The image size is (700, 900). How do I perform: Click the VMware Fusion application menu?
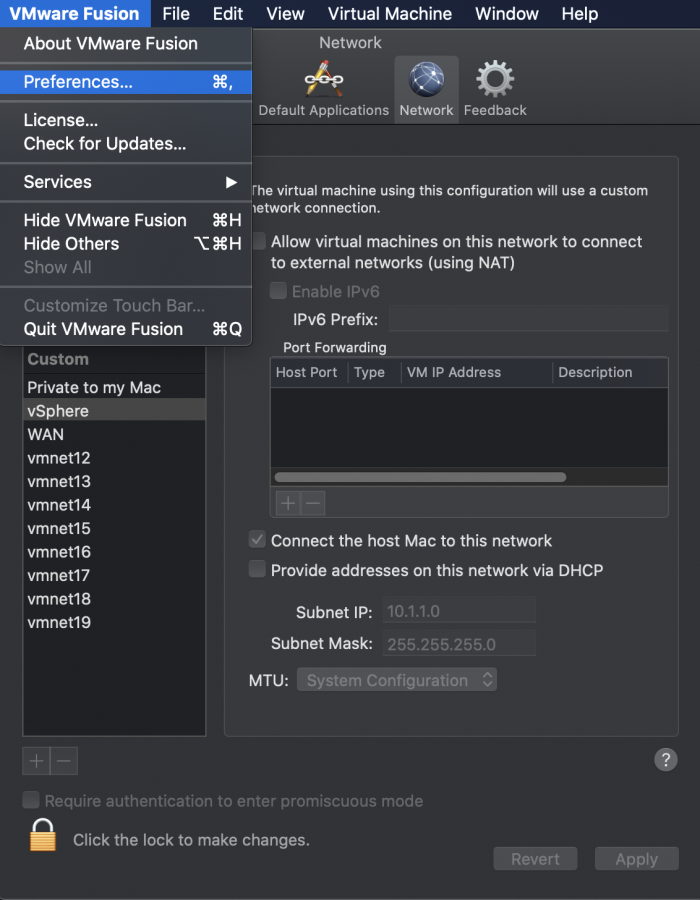click(75, 13)
